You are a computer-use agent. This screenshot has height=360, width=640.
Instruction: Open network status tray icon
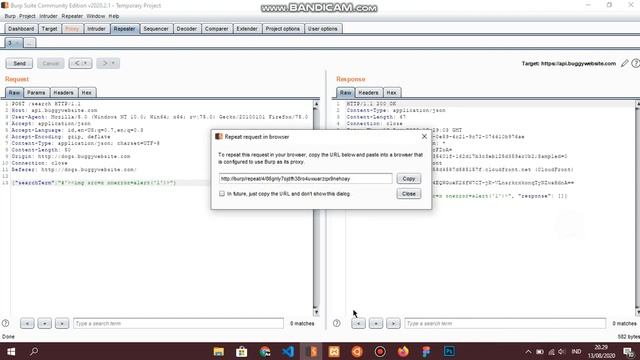(x=551, y=351)
